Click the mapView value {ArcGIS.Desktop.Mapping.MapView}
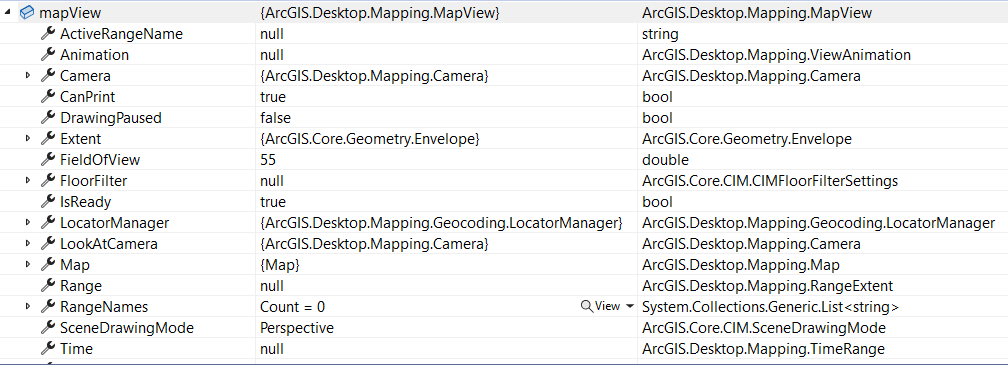Screen dimensions: 1008x365 point(380,13)
